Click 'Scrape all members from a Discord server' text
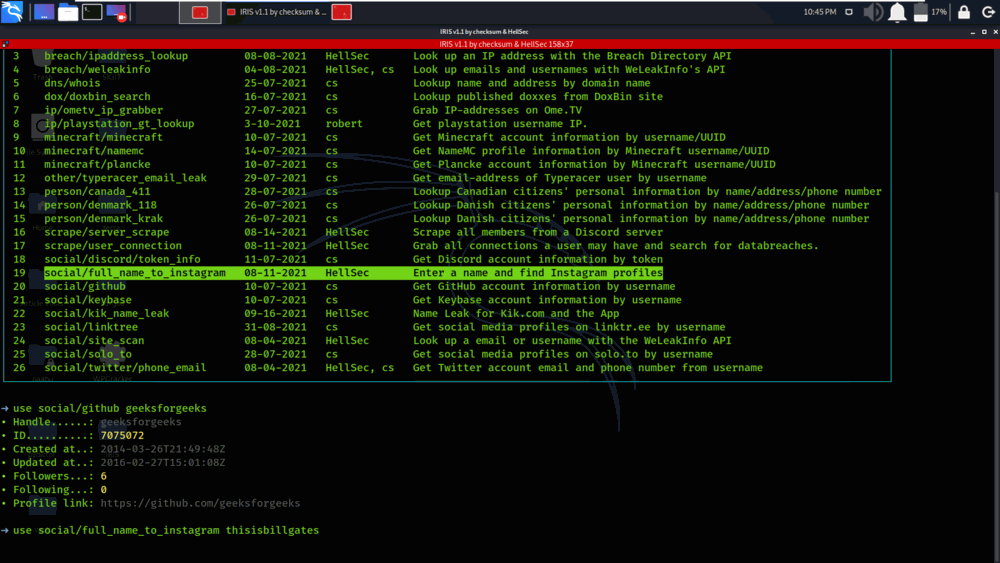Image resolution: width=1000 pixels, height=563 pixels. [x=538, y=232]
